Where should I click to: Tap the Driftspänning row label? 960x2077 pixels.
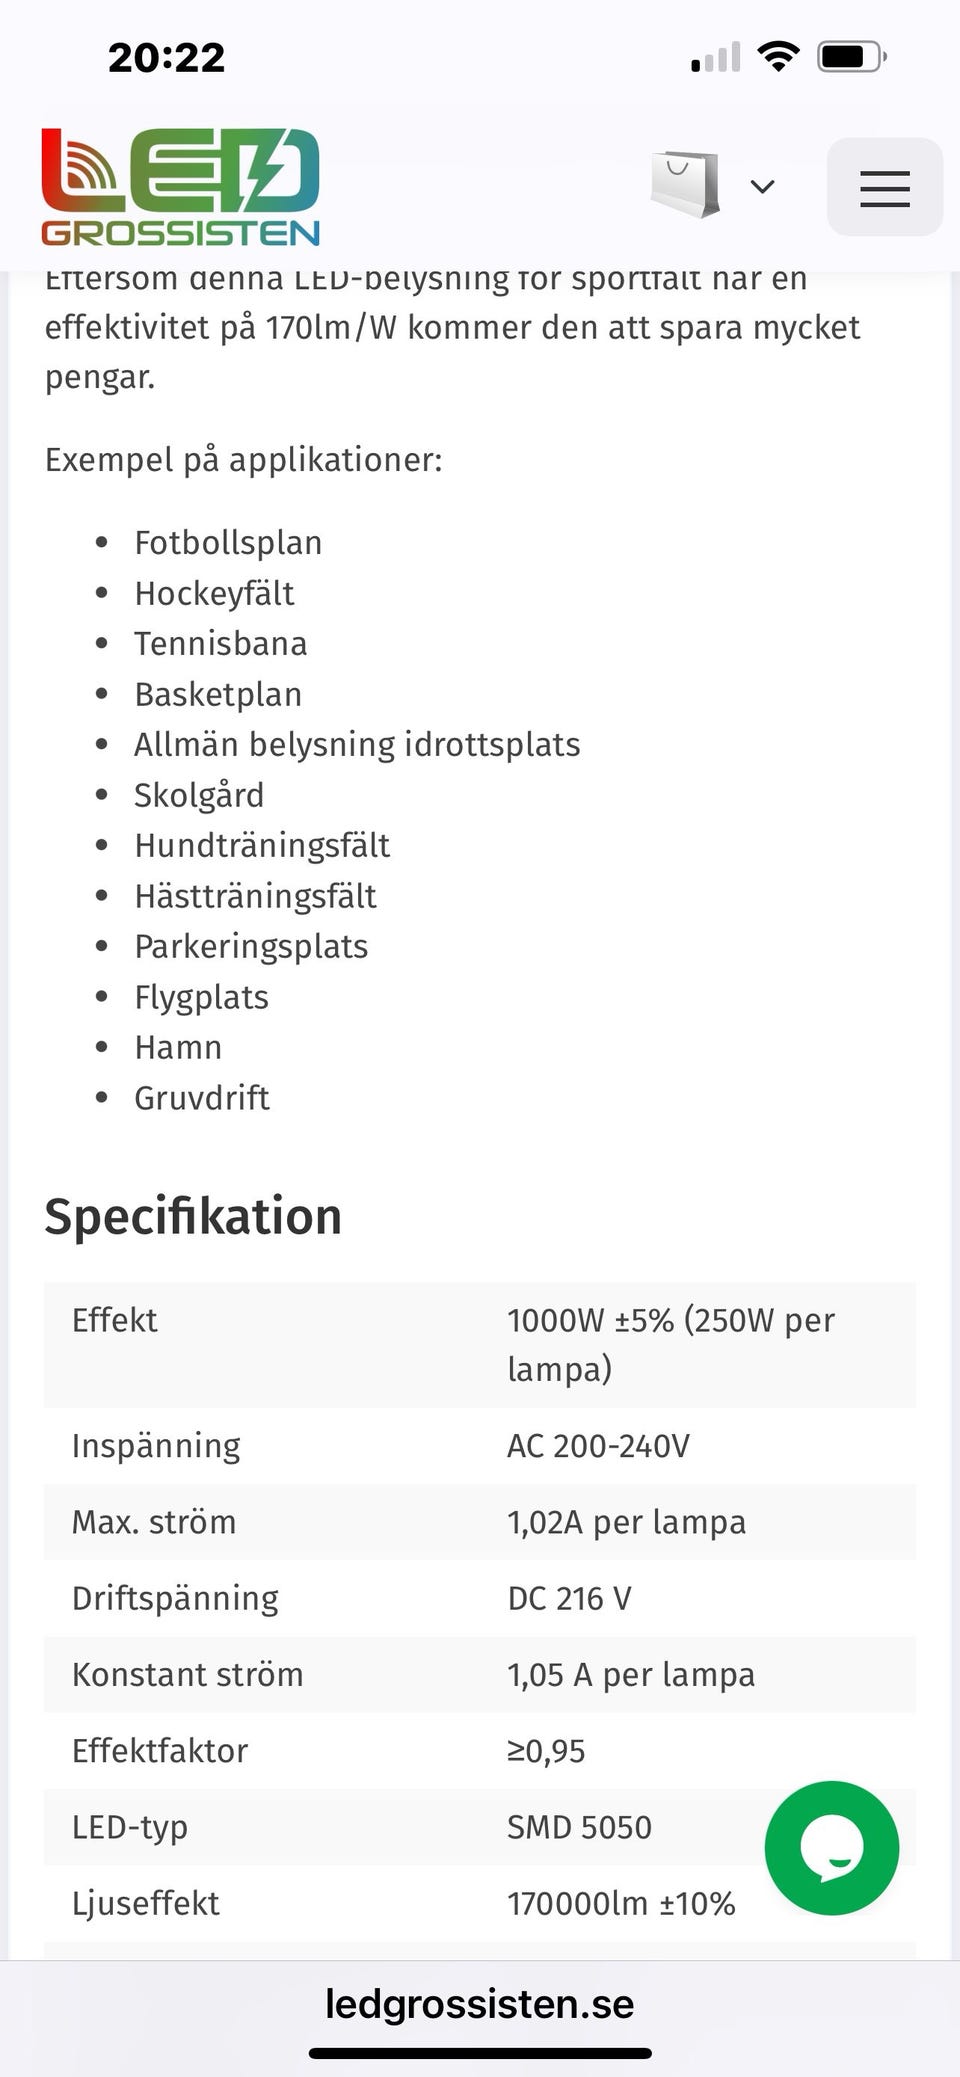[x=175, y=1598]
